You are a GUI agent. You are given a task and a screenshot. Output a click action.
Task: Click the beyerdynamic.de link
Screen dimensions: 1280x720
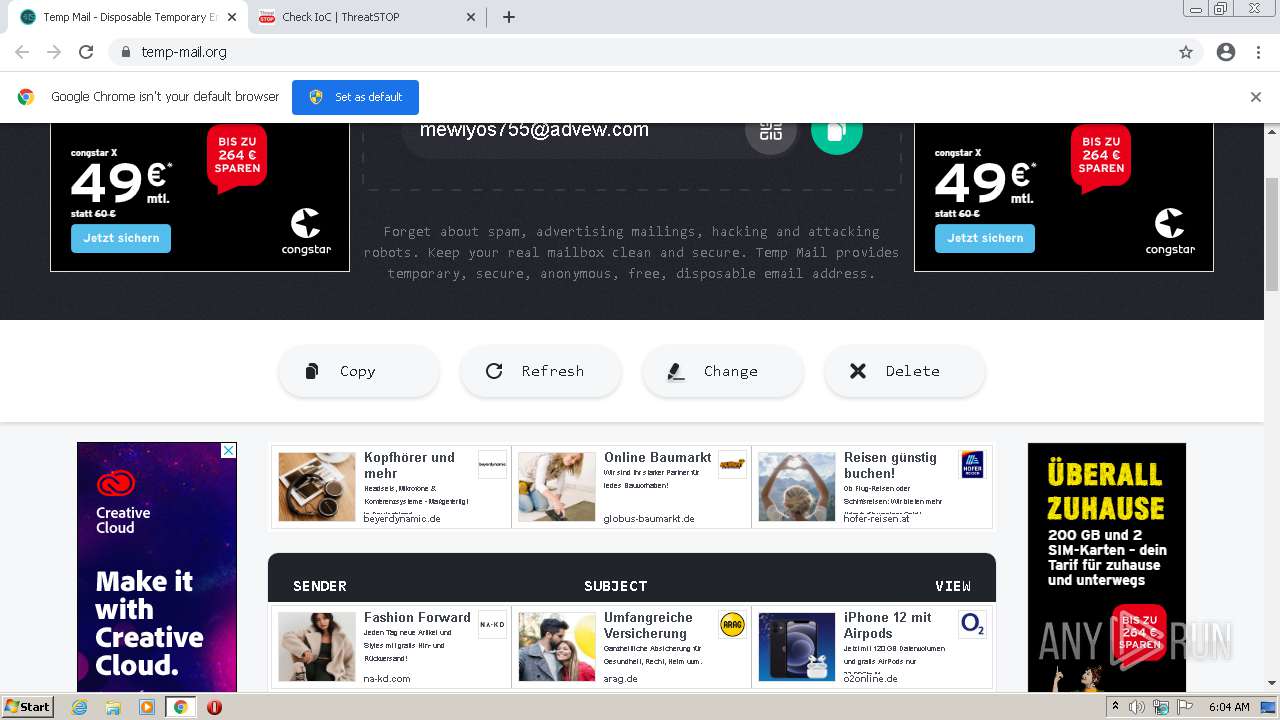(x=402, y=519)
